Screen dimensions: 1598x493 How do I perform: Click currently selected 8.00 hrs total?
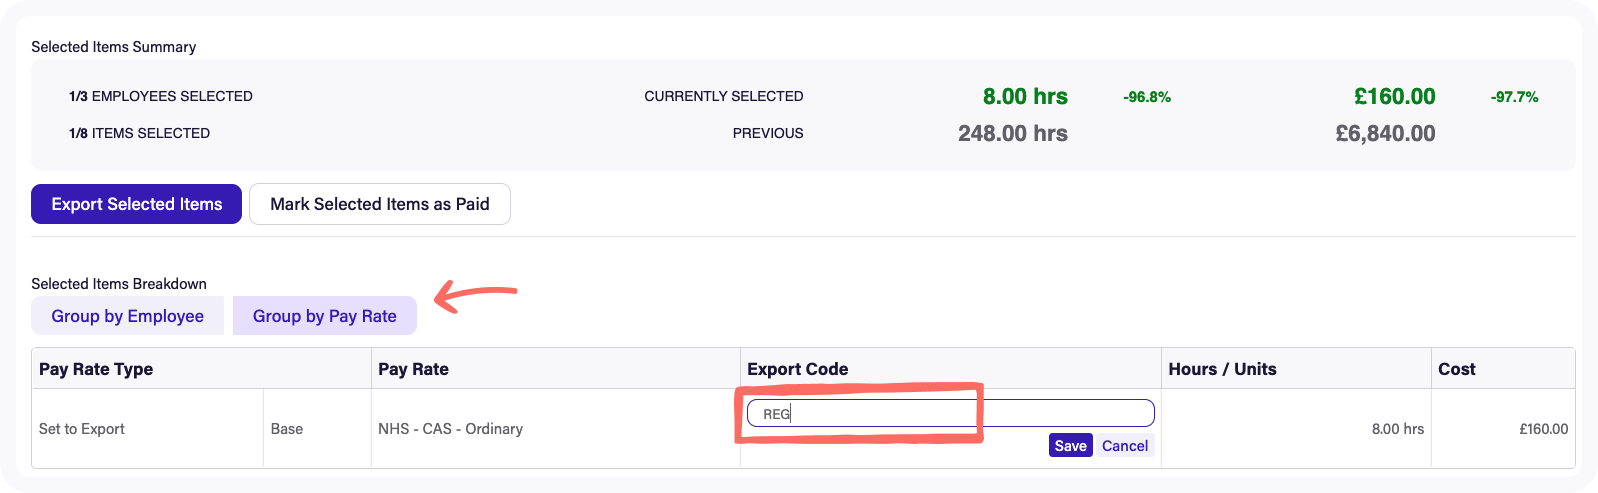tap(1024, 97)
